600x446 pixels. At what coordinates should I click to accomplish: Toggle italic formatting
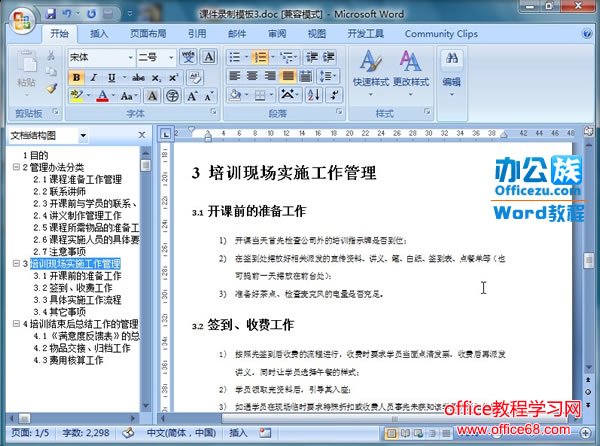click(x=94, y=78)
